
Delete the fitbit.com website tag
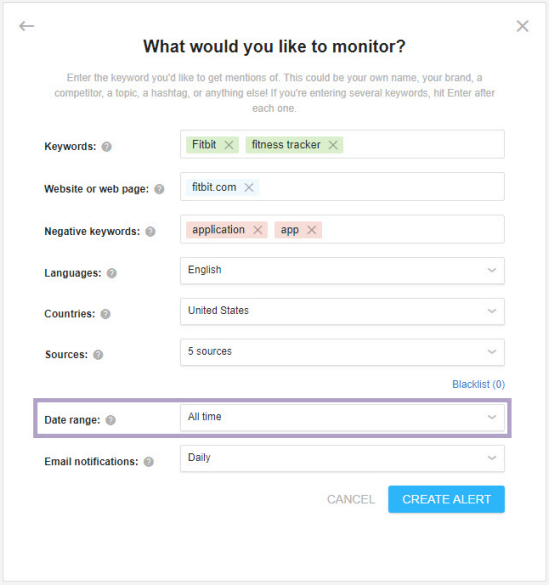pos(249,188)
